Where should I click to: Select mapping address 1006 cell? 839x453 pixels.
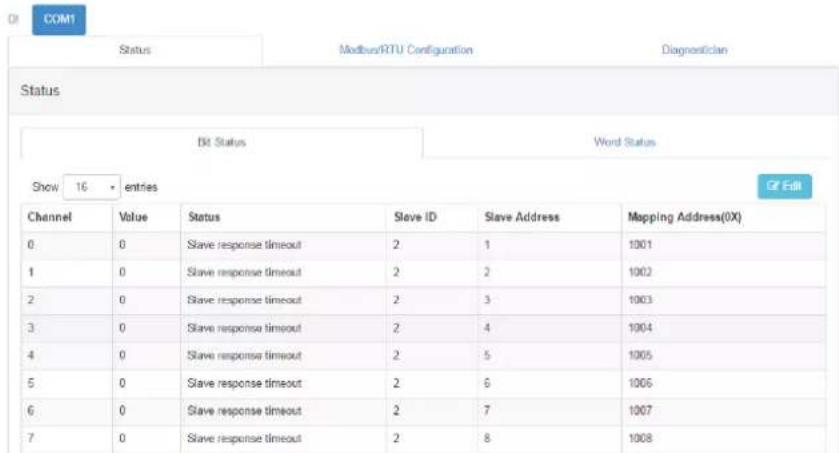723,383
